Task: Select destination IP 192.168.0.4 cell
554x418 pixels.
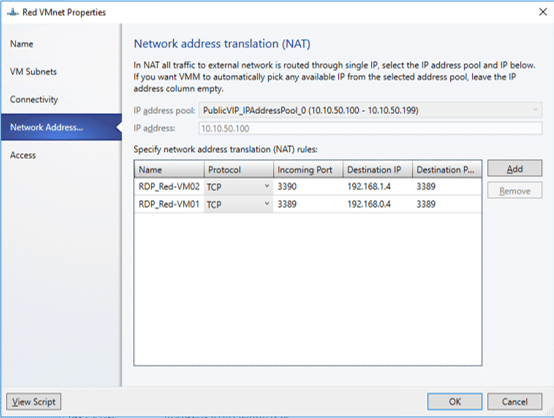Action: point(377,204)
